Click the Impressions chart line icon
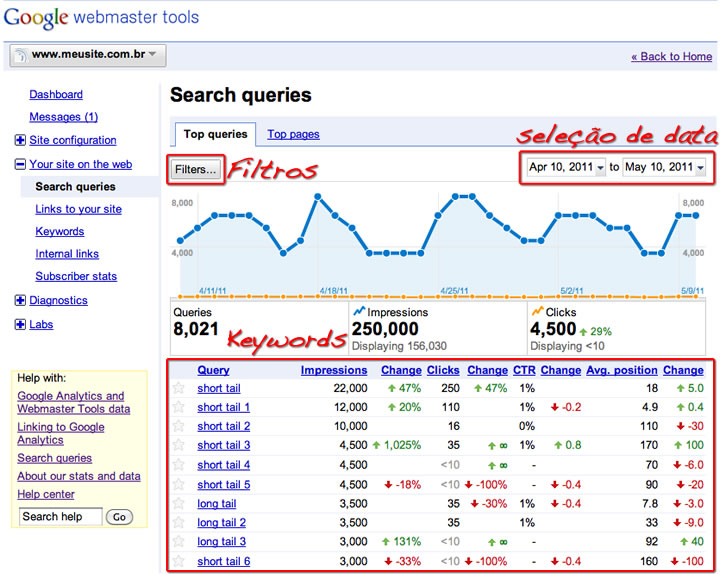This screenshot has height=574, width=720. coord(359,312)
